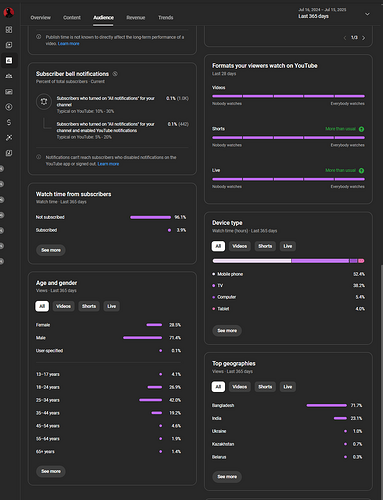Image resolution: width=383 pixels, height=500 pixels.
Task: Go to next card page with right chevron
Action: pos(364,38)
